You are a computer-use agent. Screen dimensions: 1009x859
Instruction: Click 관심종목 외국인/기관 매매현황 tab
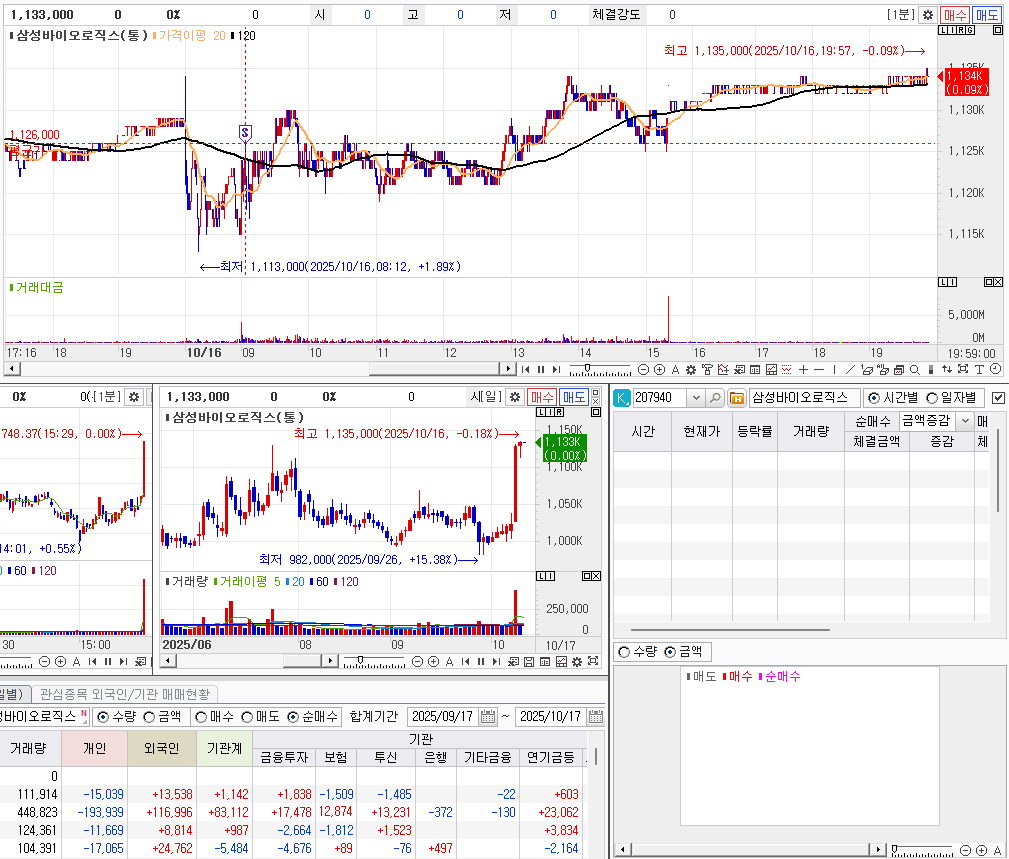(125, 694)
